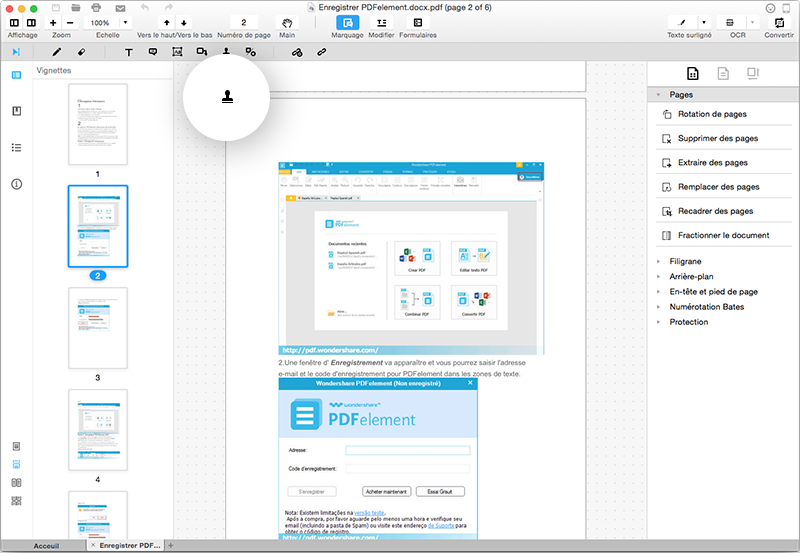Show the bookmarks panel in left sidebar
The height and width of the screenshot is (553, 800).
(16, 111)
